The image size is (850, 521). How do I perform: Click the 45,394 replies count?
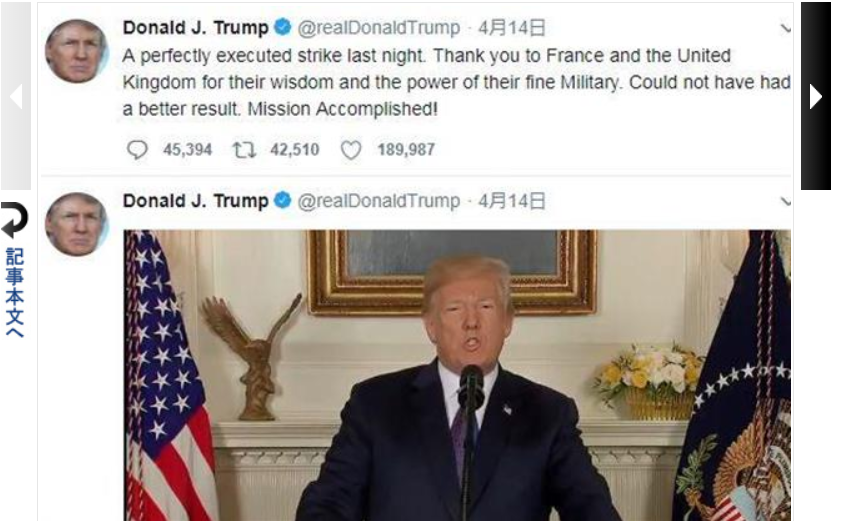[x=188, y=150]
